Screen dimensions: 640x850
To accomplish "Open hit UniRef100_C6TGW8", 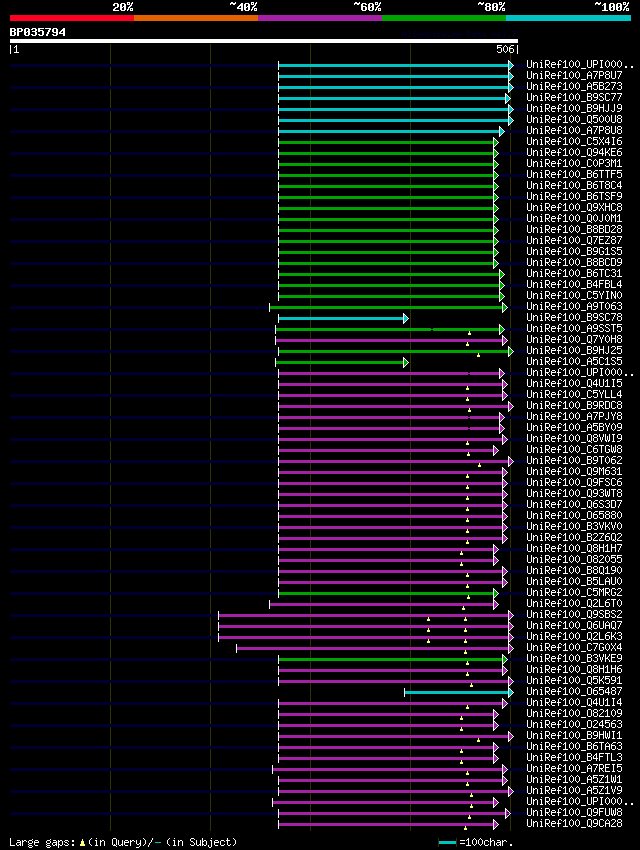I will [x=574, y=449].
